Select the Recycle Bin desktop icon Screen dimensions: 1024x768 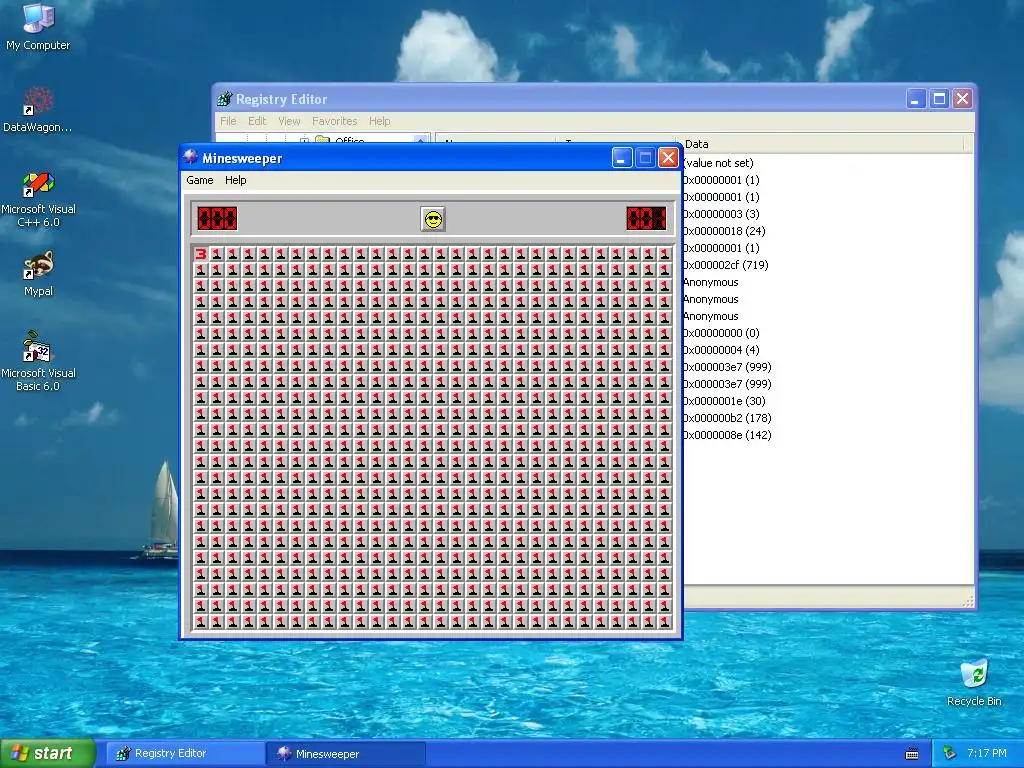(974, 683)
